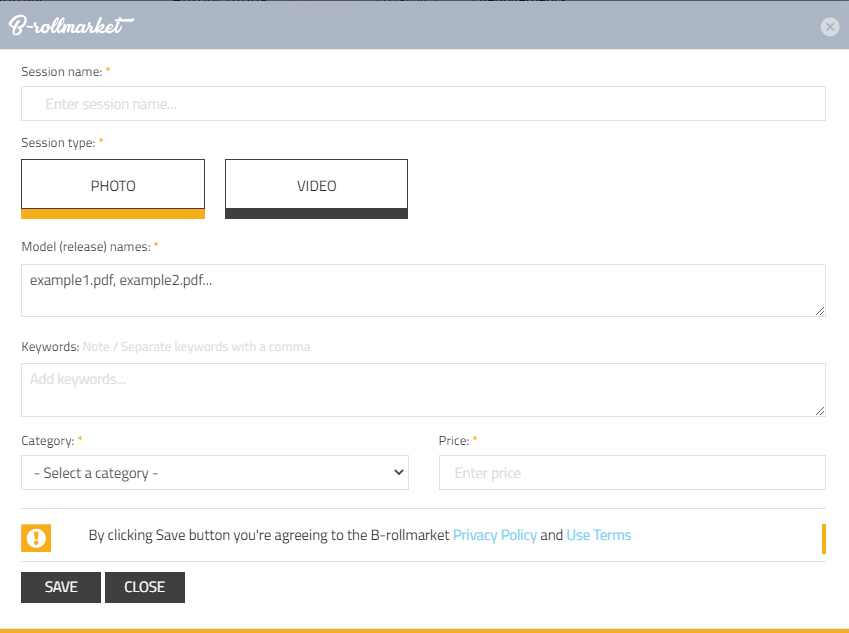Click the Price label
The height and width of the screenshot is (633, 849).
coord(453,440)
